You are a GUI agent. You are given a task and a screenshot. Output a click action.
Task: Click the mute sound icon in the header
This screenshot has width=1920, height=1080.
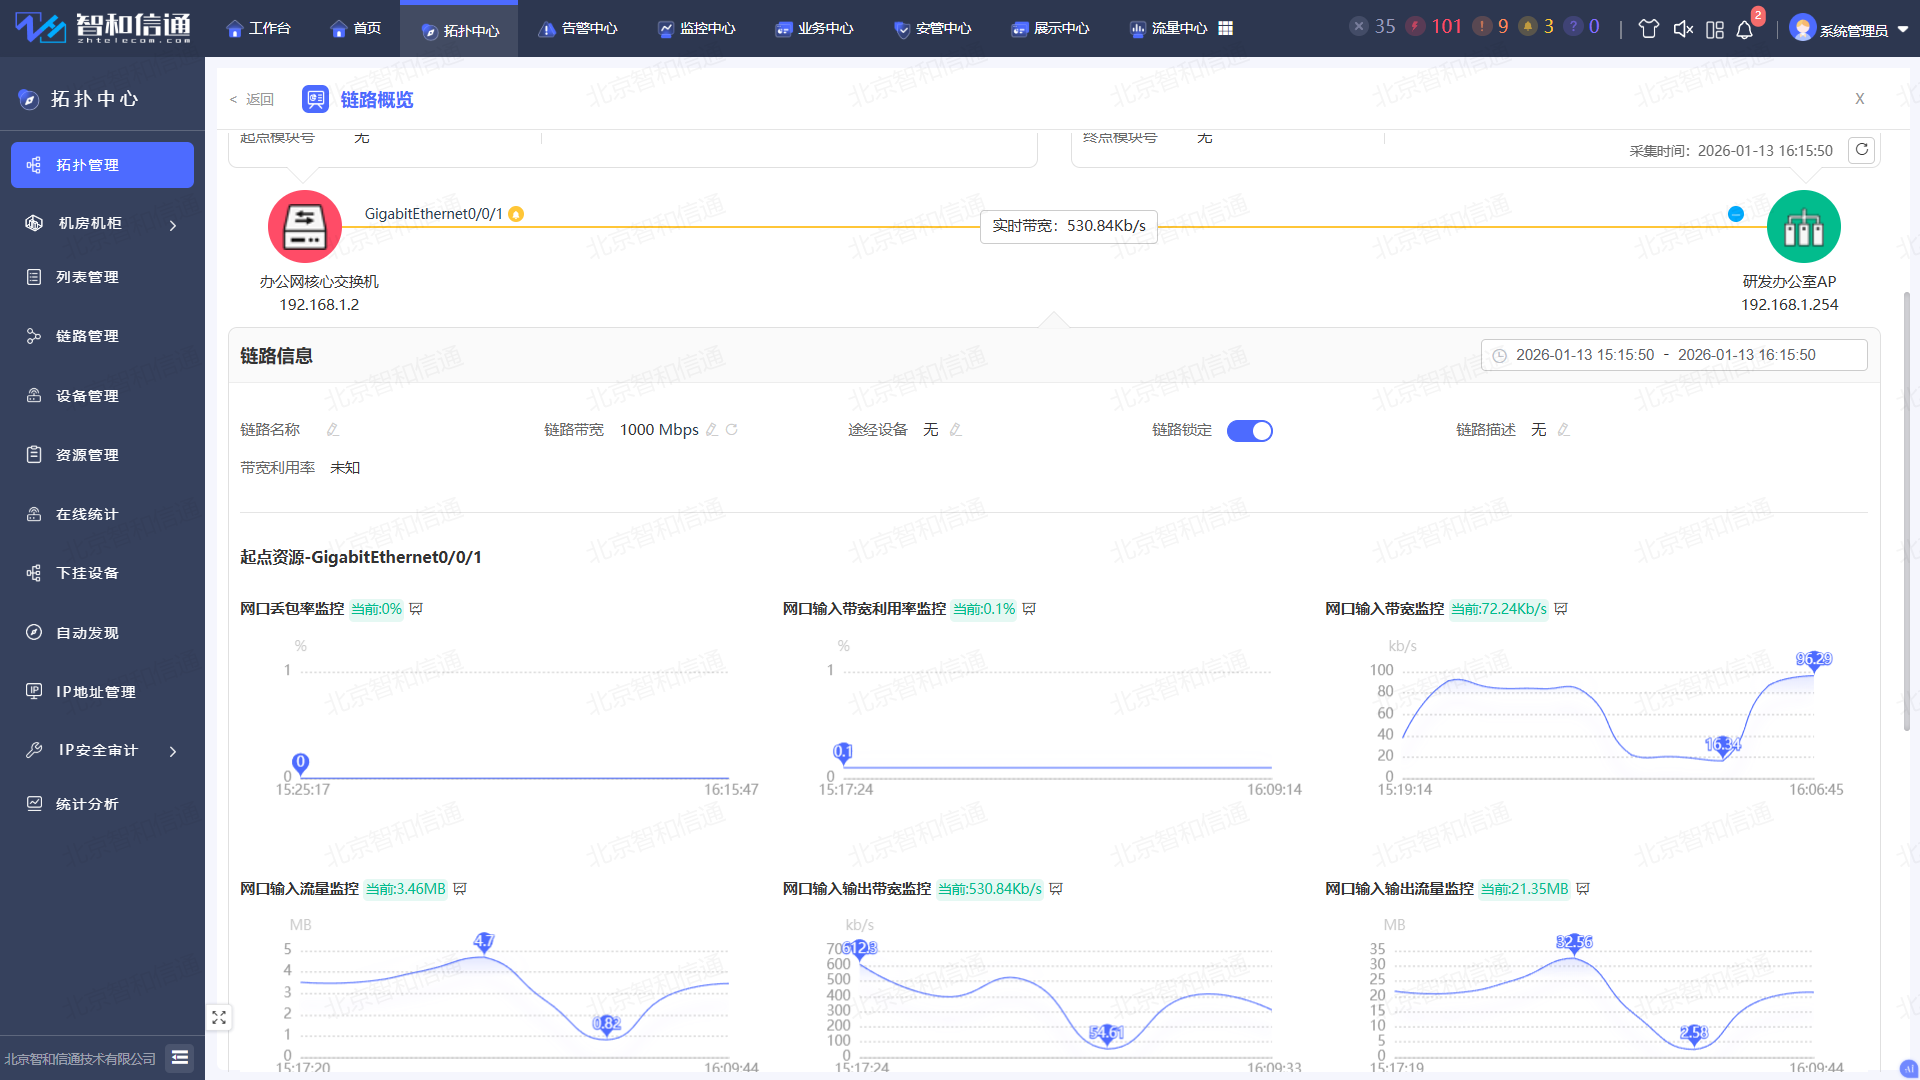[1683, 29]
